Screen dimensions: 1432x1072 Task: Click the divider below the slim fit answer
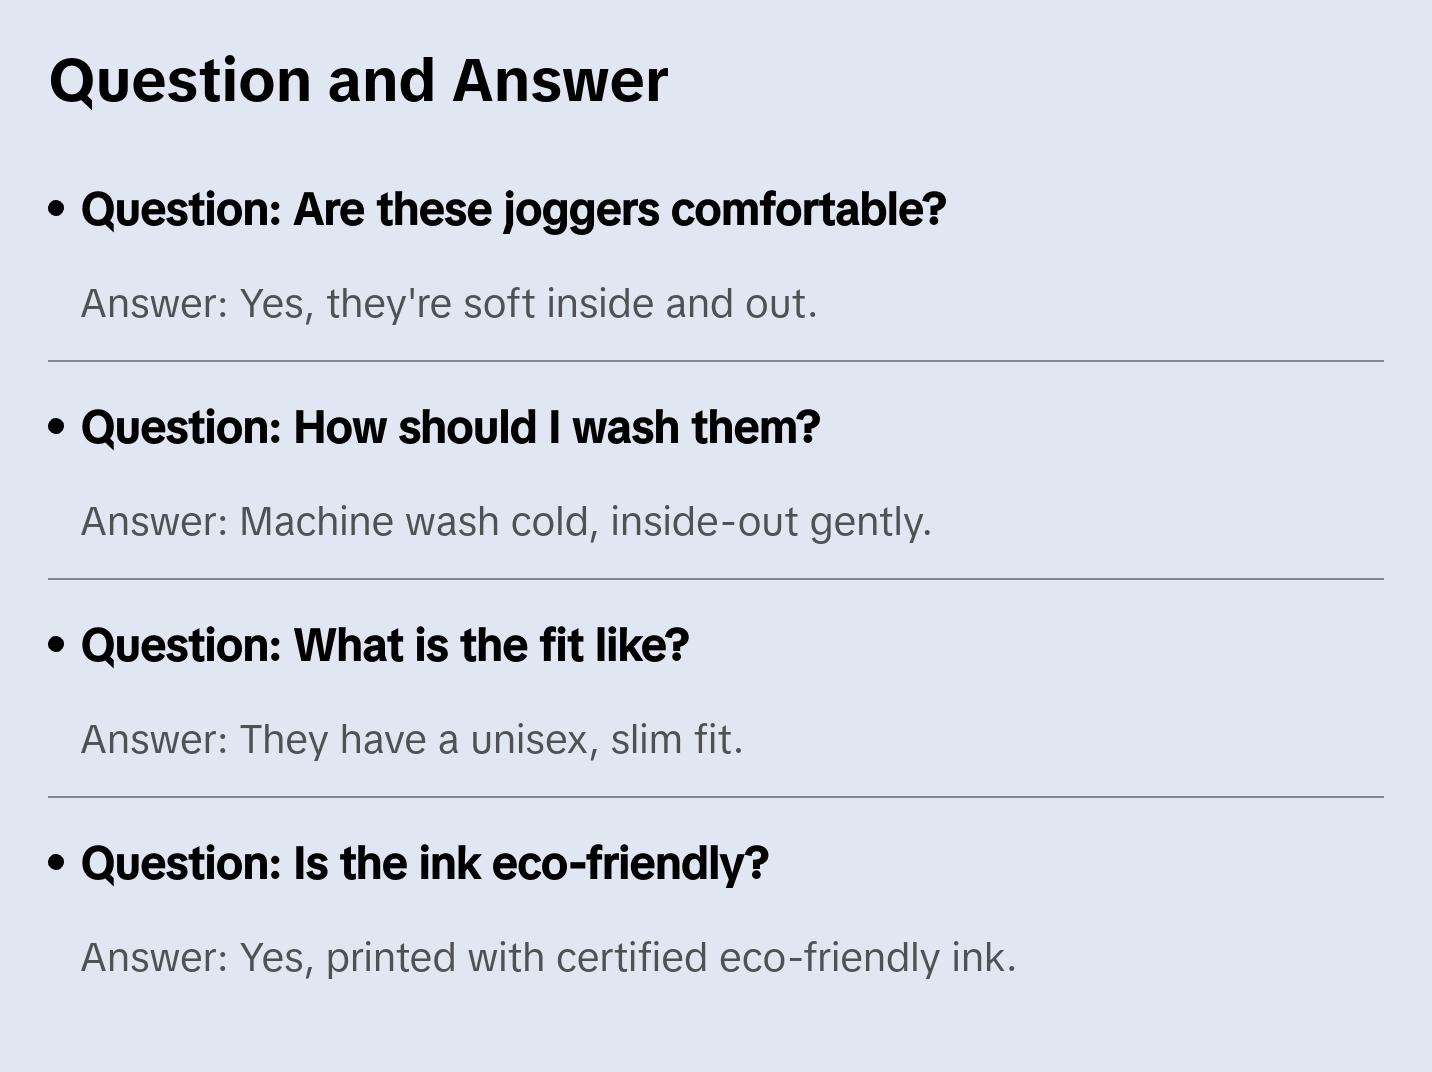716,797
